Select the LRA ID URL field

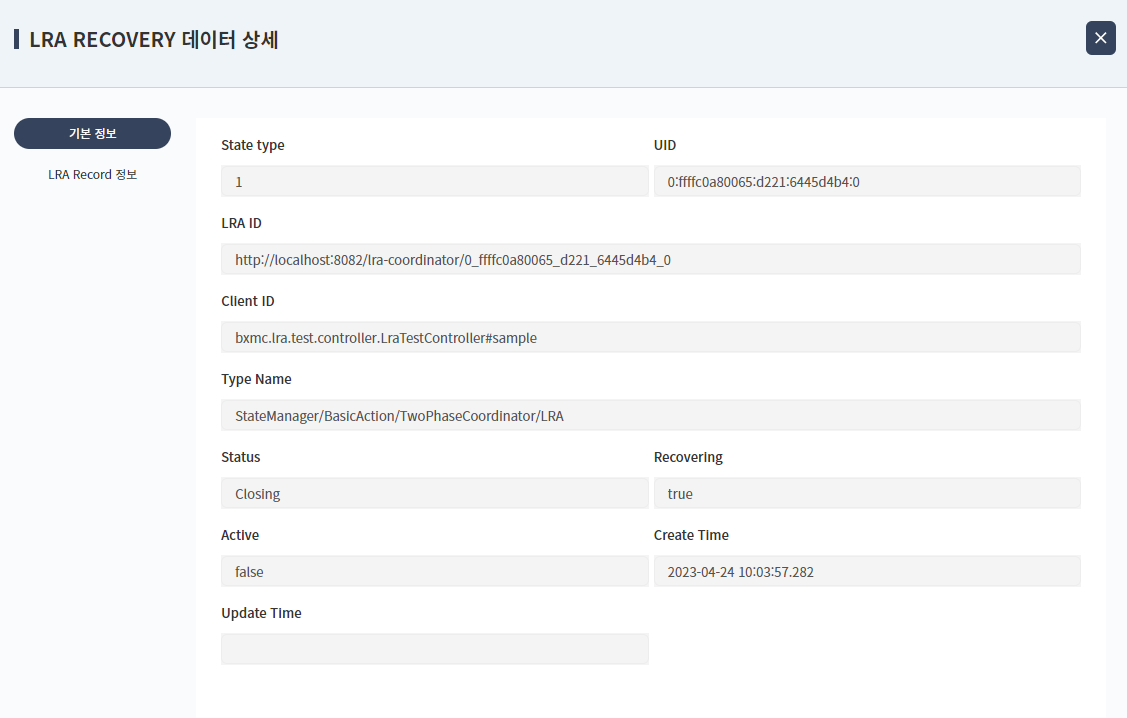(x=650, y=258)
